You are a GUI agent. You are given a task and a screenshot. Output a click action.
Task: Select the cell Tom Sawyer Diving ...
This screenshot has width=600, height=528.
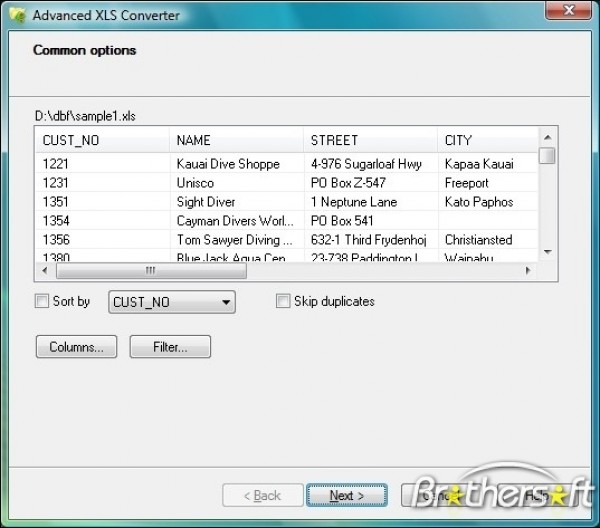[x=236, y=240]
